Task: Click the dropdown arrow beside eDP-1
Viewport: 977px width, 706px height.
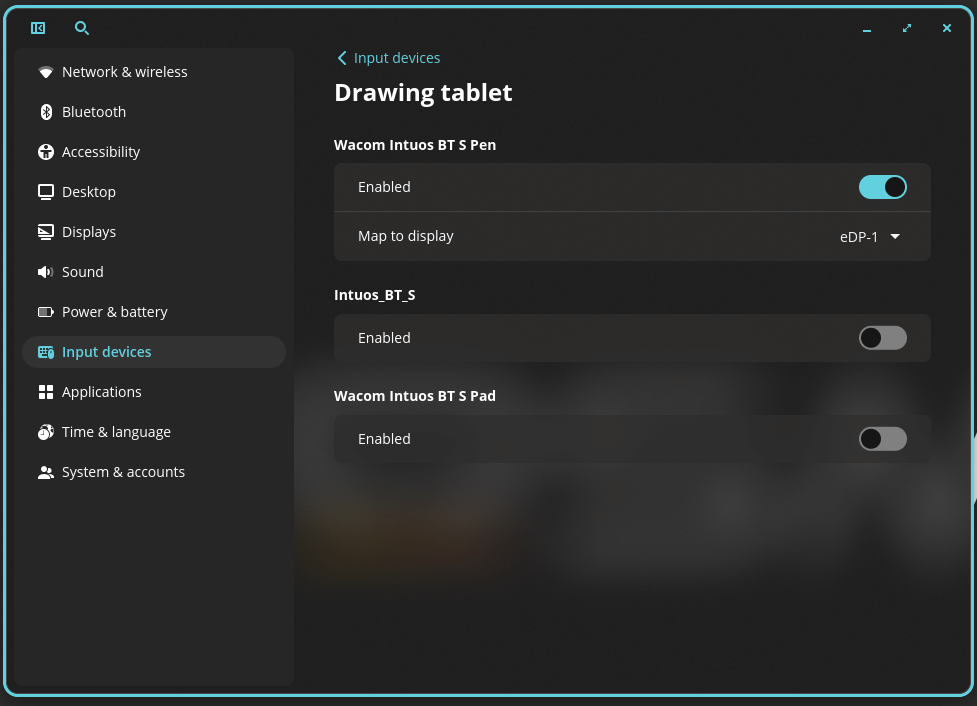Action: pos(895,237)
